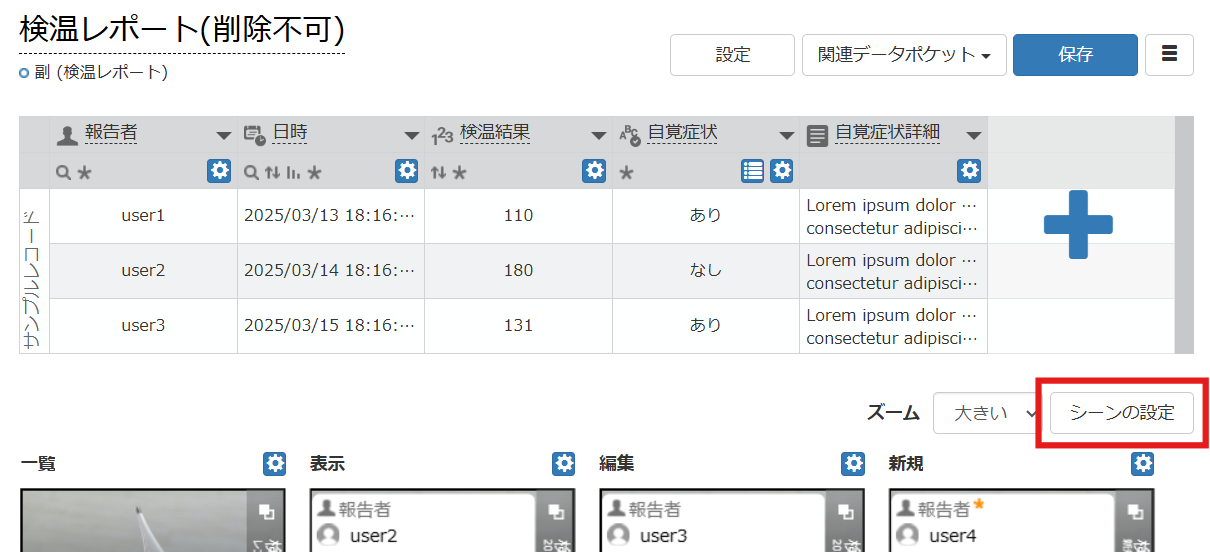
Task: Select the 表示 scene thumbnail with user2
Action: point(443,520)
